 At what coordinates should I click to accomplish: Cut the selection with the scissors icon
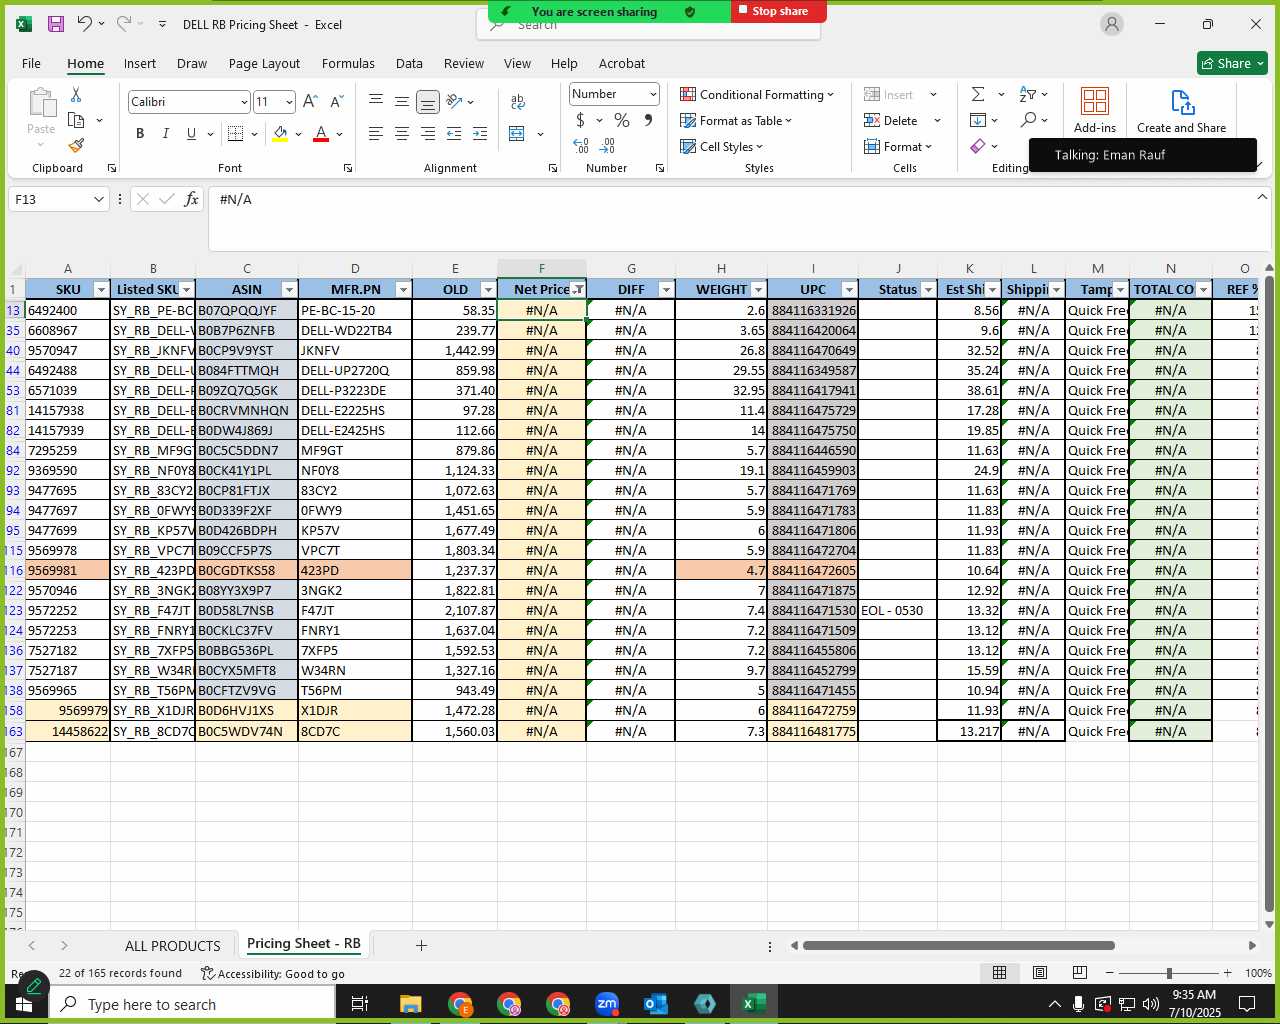pos(76,94)
